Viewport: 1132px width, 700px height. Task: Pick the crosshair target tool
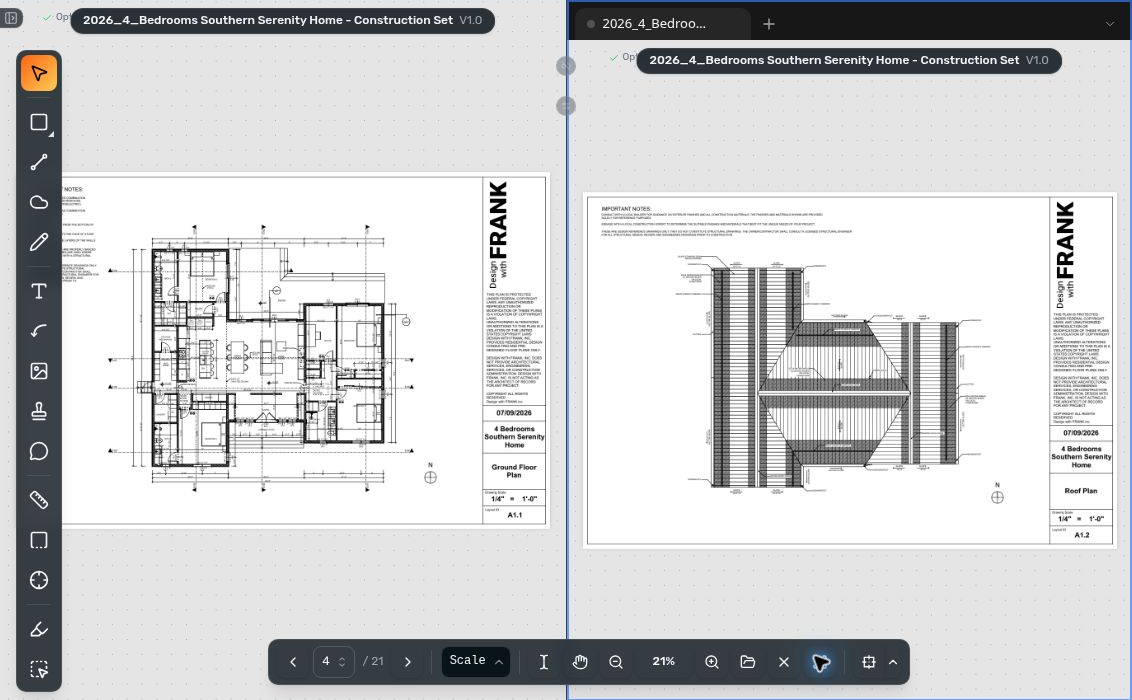coord(39,580)
